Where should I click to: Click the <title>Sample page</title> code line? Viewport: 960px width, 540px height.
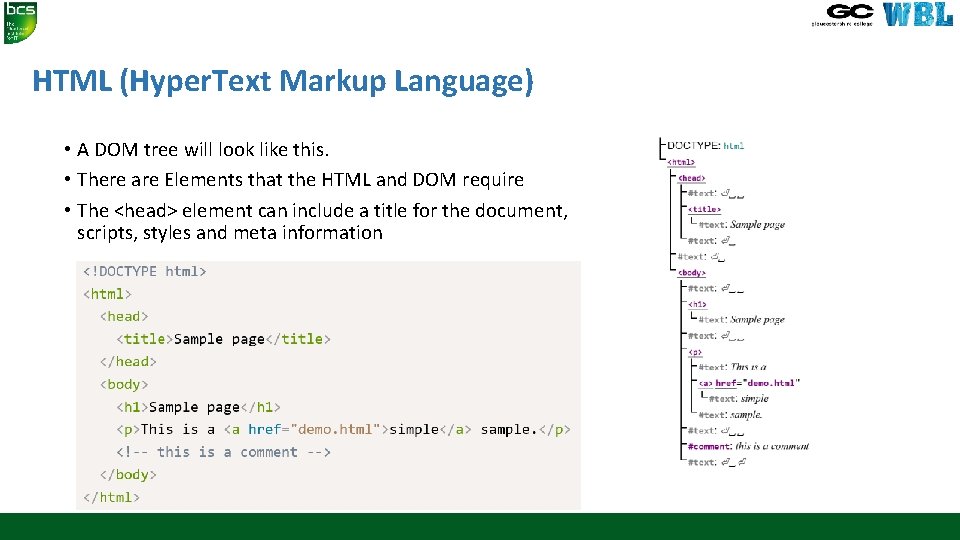223,339
